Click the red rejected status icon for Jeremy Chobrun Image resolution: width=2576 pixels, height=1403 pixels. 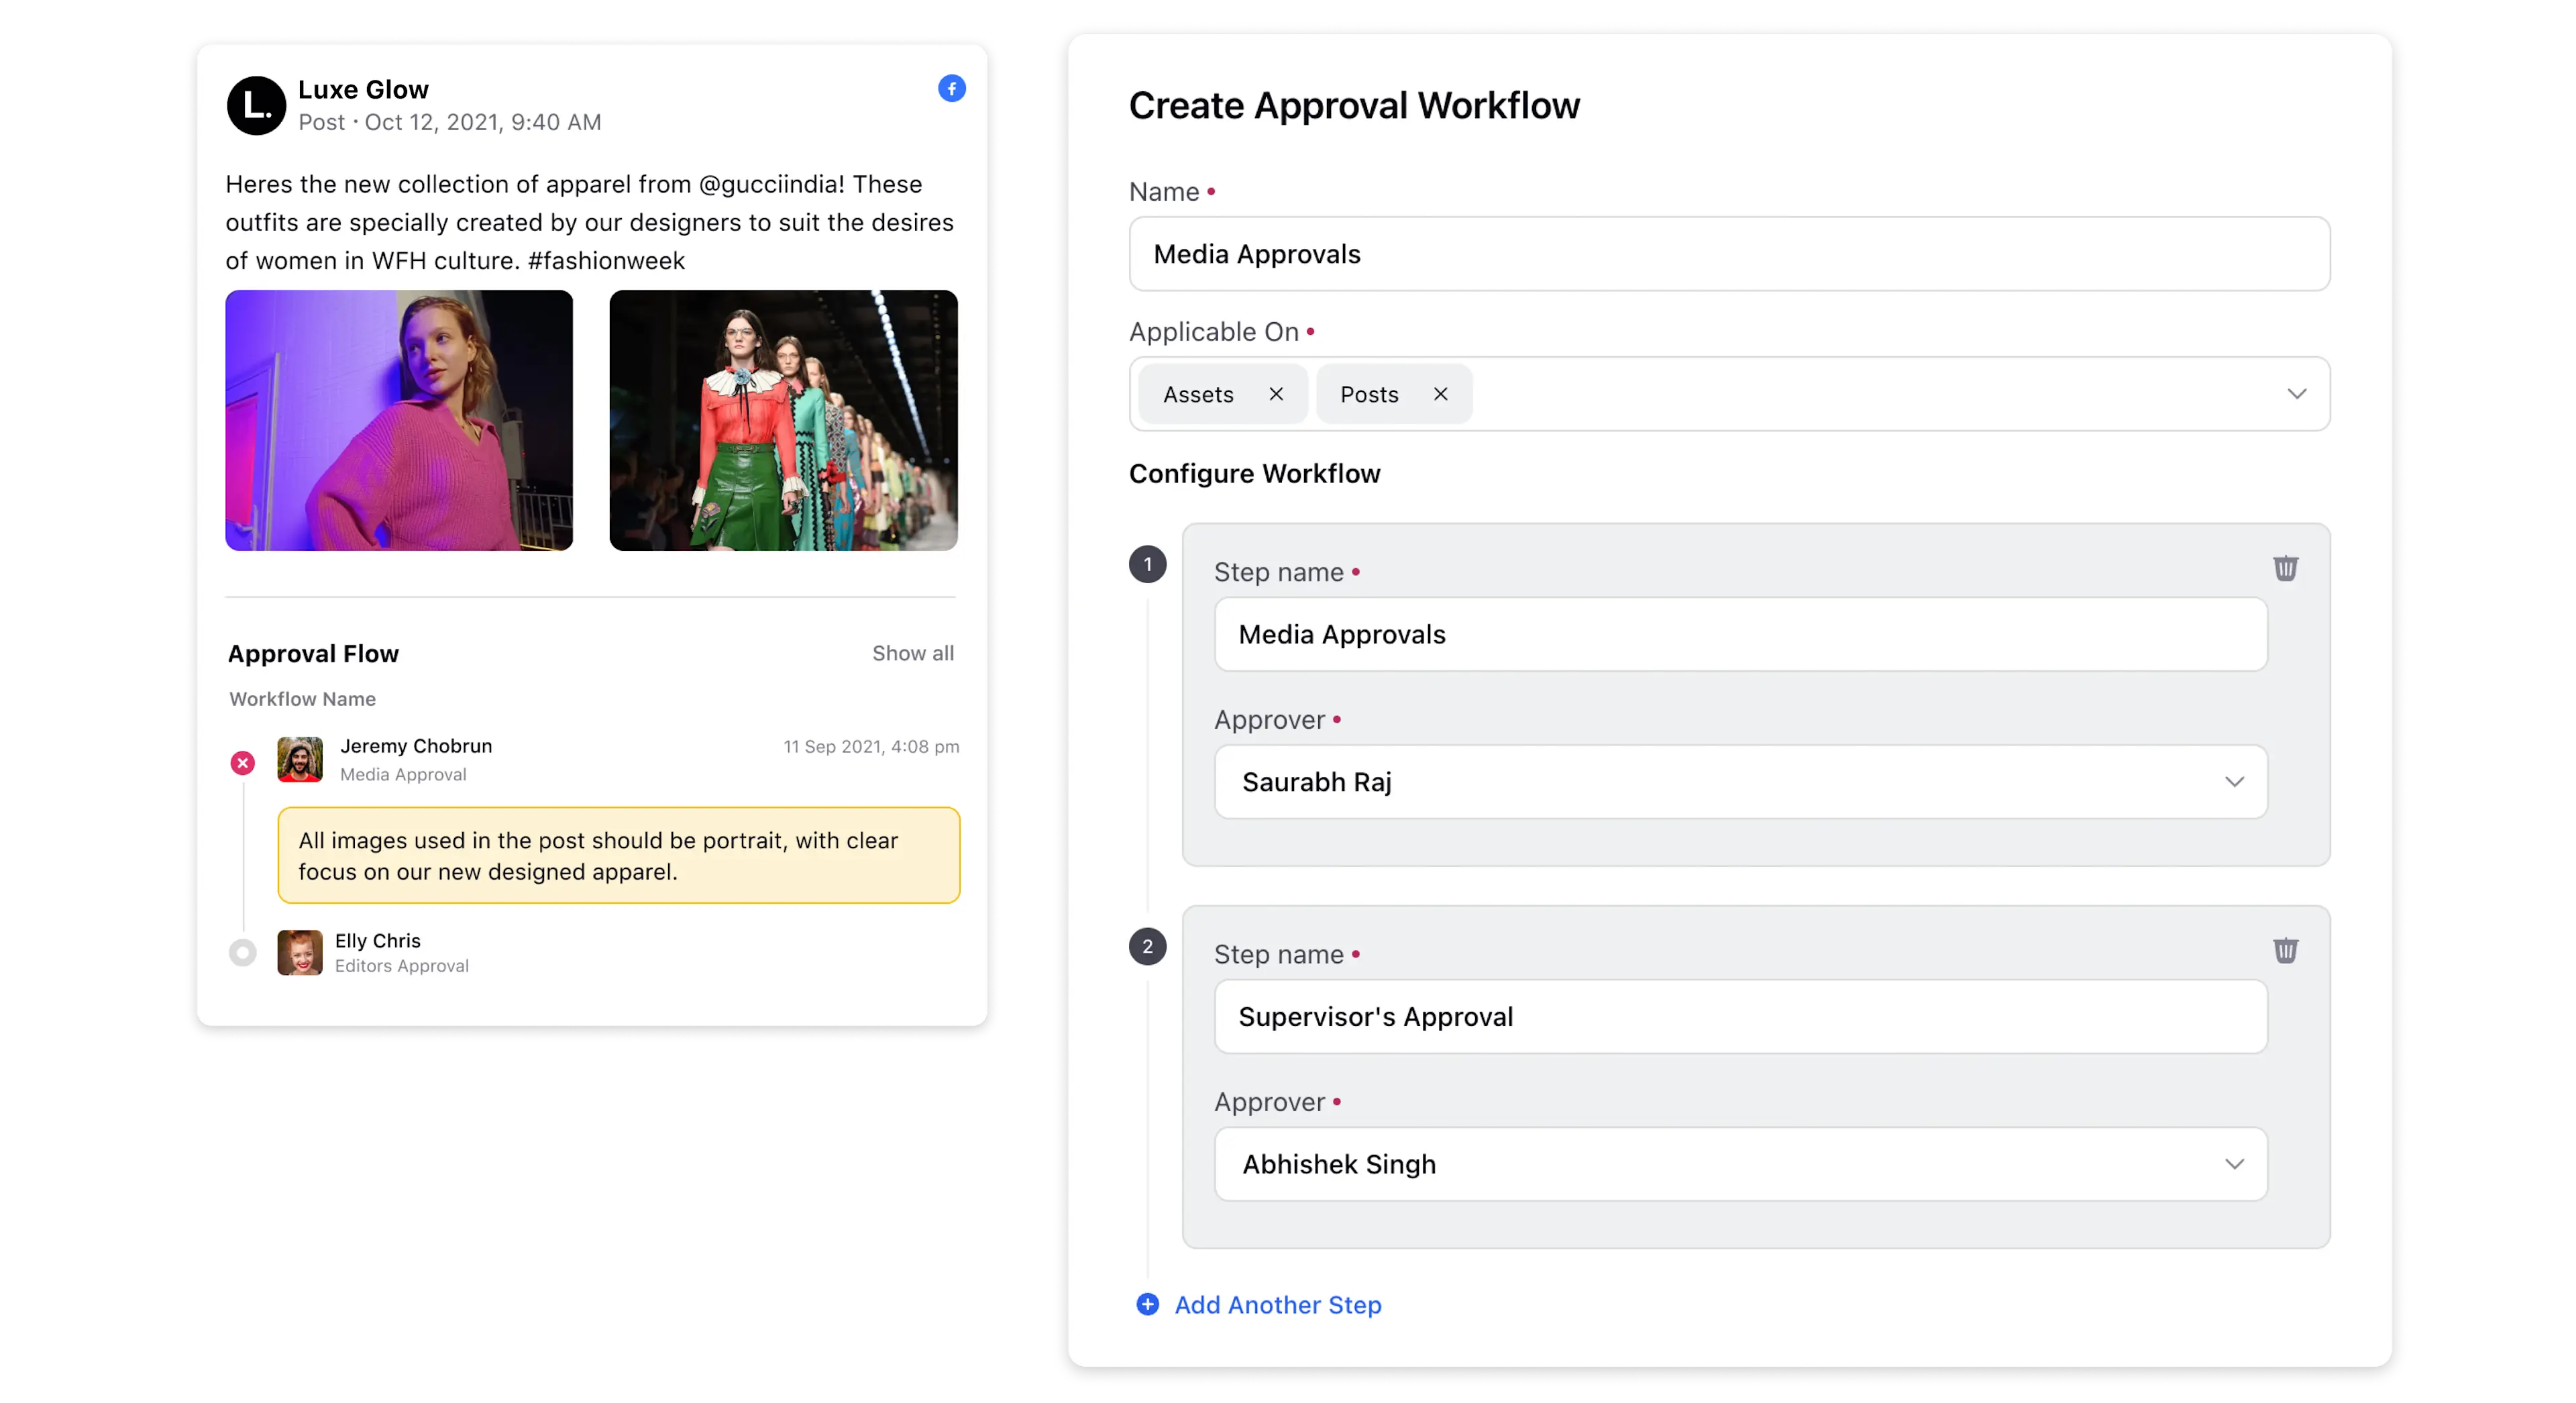click(x=243, y=763)
